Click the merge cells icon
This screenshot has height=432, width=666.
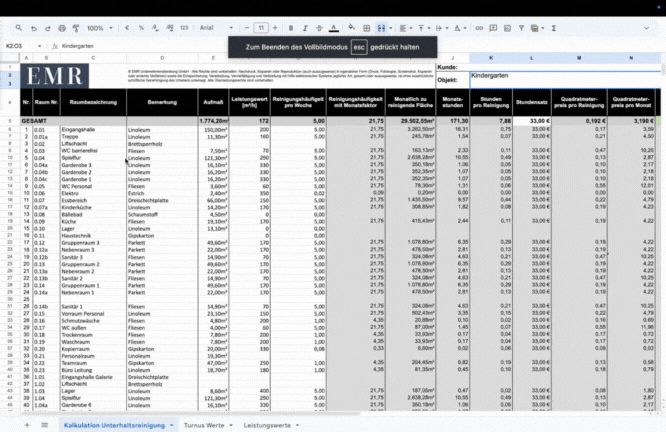[x=383, y=28]
